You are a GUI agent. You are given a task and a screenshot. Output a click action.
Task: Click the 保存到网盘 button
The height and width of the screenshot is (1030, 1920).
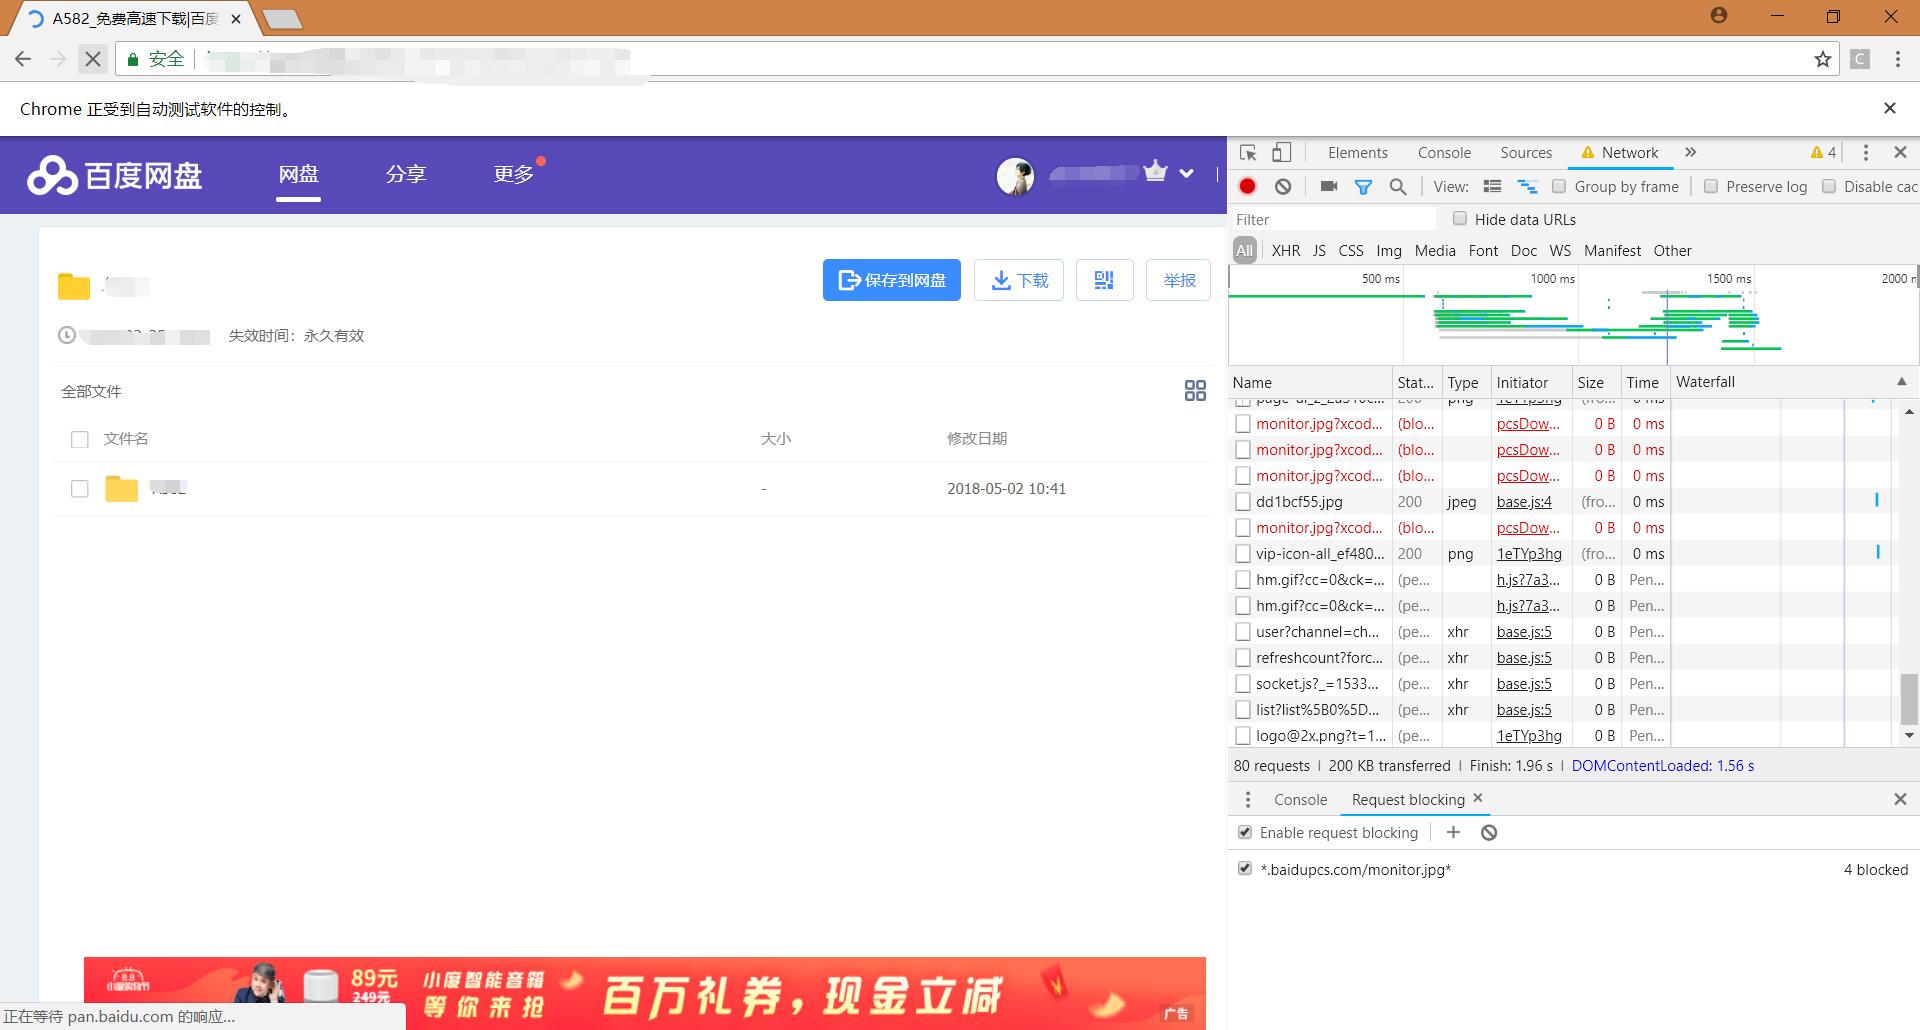pyautogui.click(x=892, y=280)
